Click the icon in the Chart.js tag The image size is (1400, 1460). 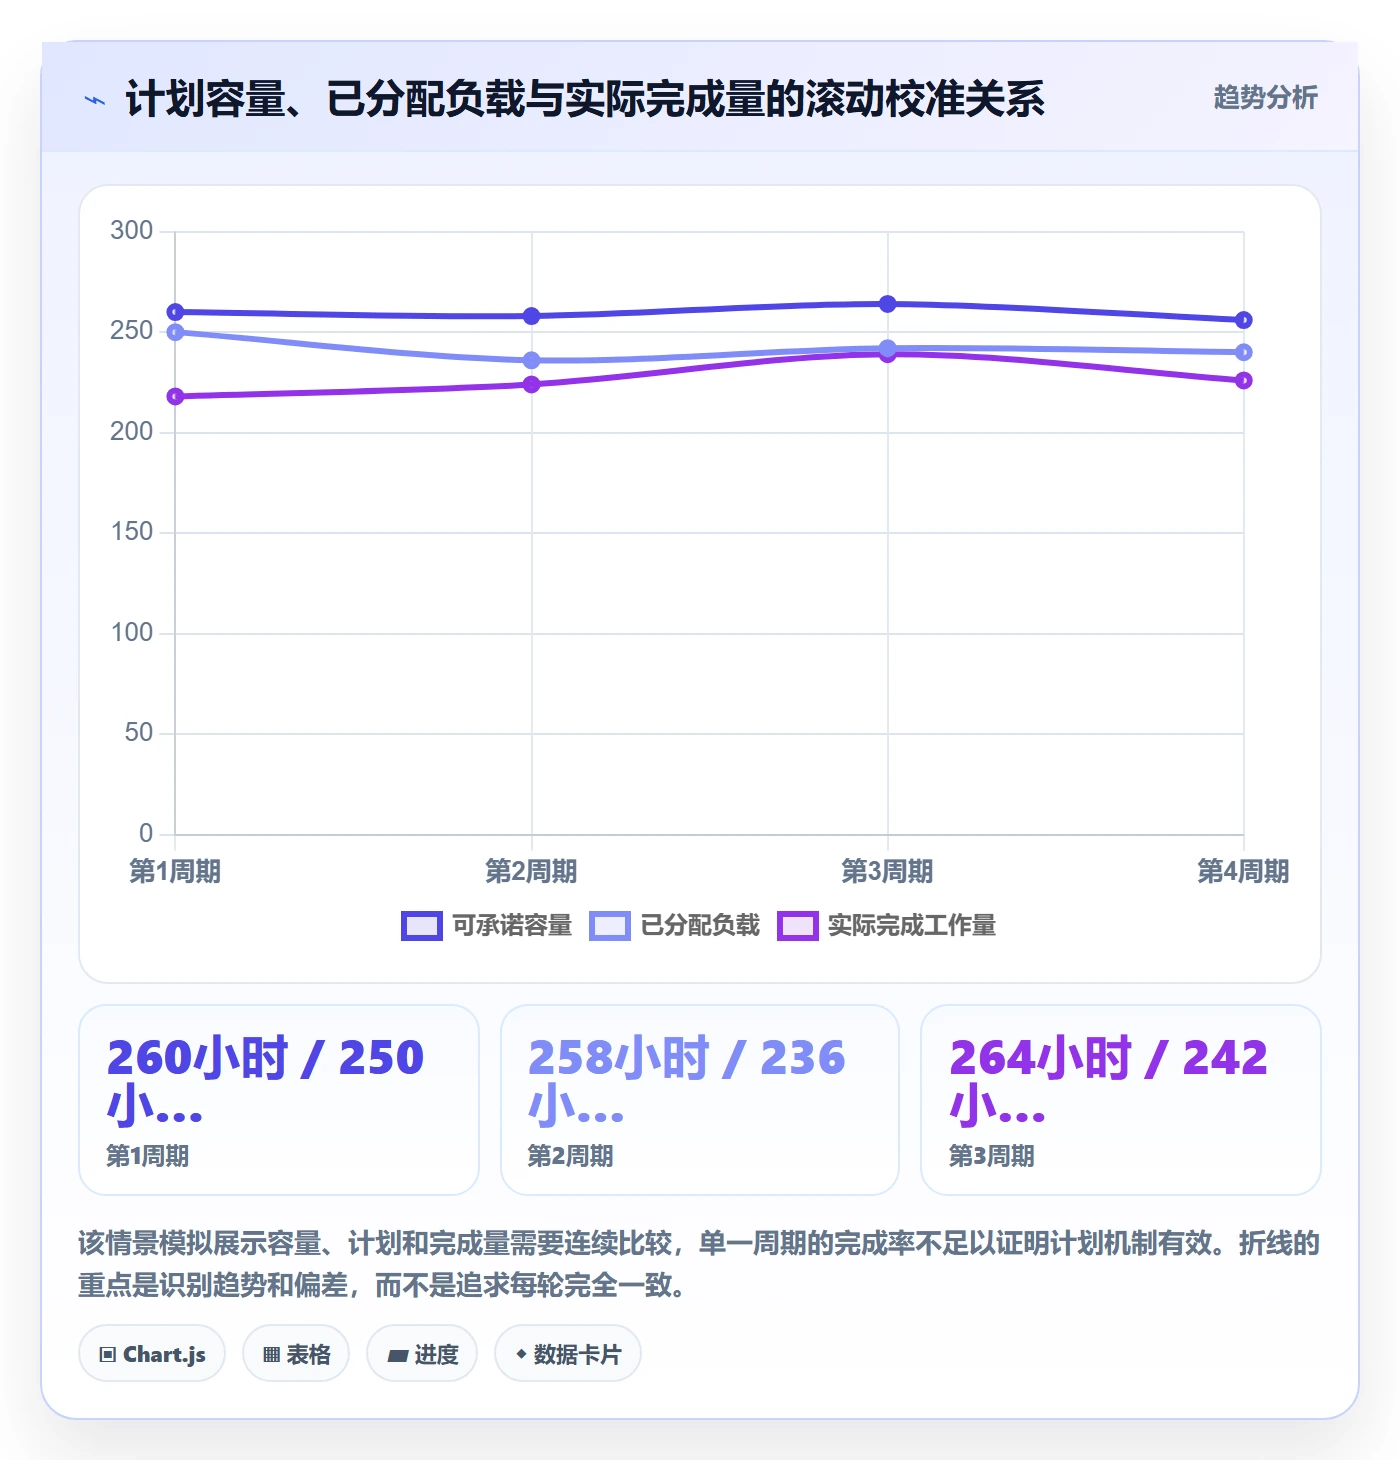coord(108,1355)
